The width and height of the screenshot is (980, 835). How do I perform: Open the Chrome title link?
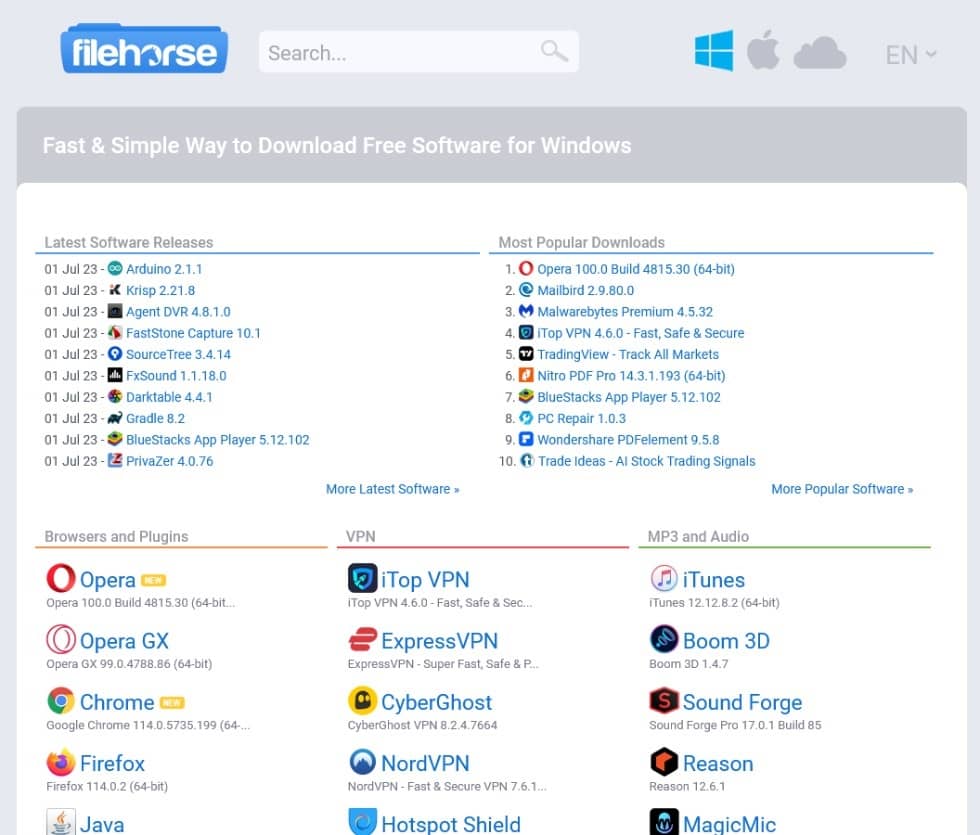coord(117,702)
